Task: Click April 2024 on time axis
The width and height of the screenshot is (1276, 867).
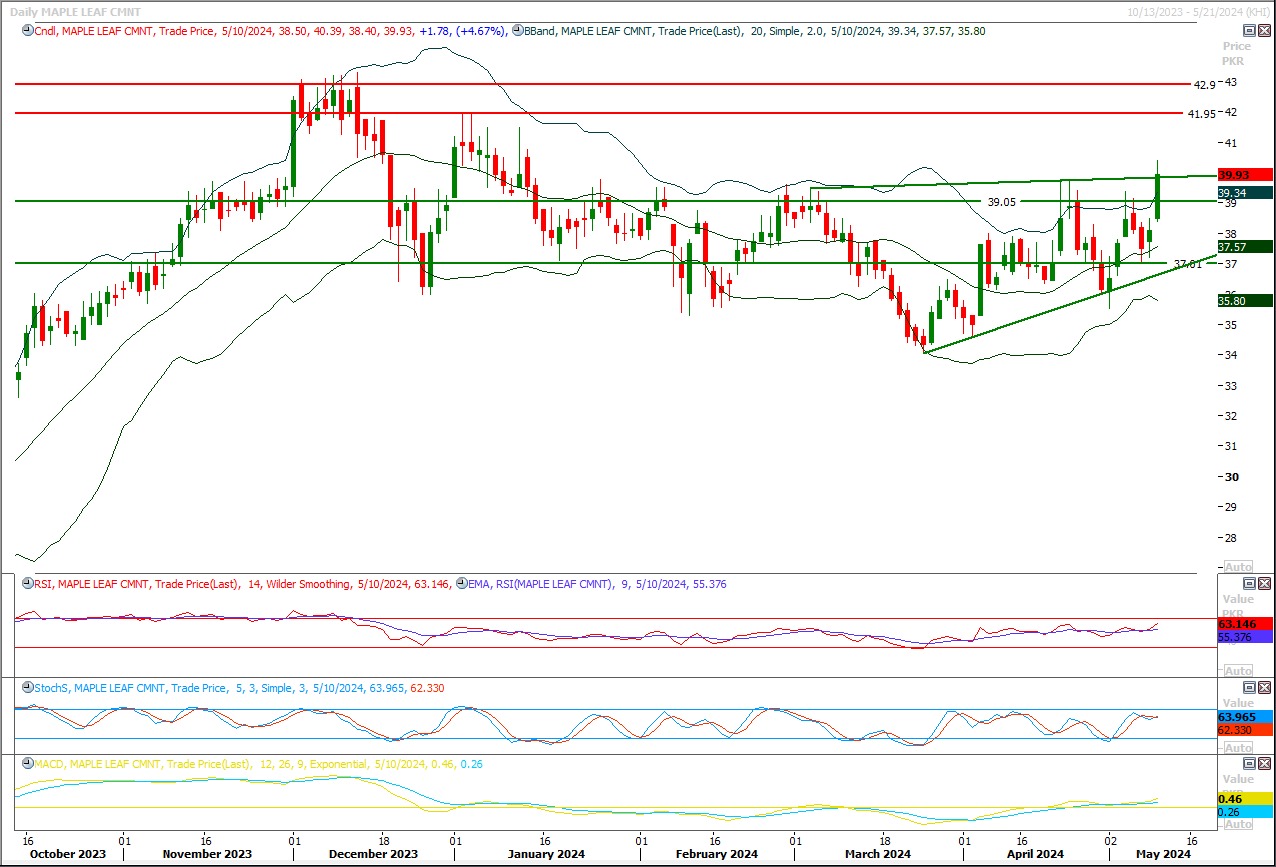Action: tap(1035, 855)
